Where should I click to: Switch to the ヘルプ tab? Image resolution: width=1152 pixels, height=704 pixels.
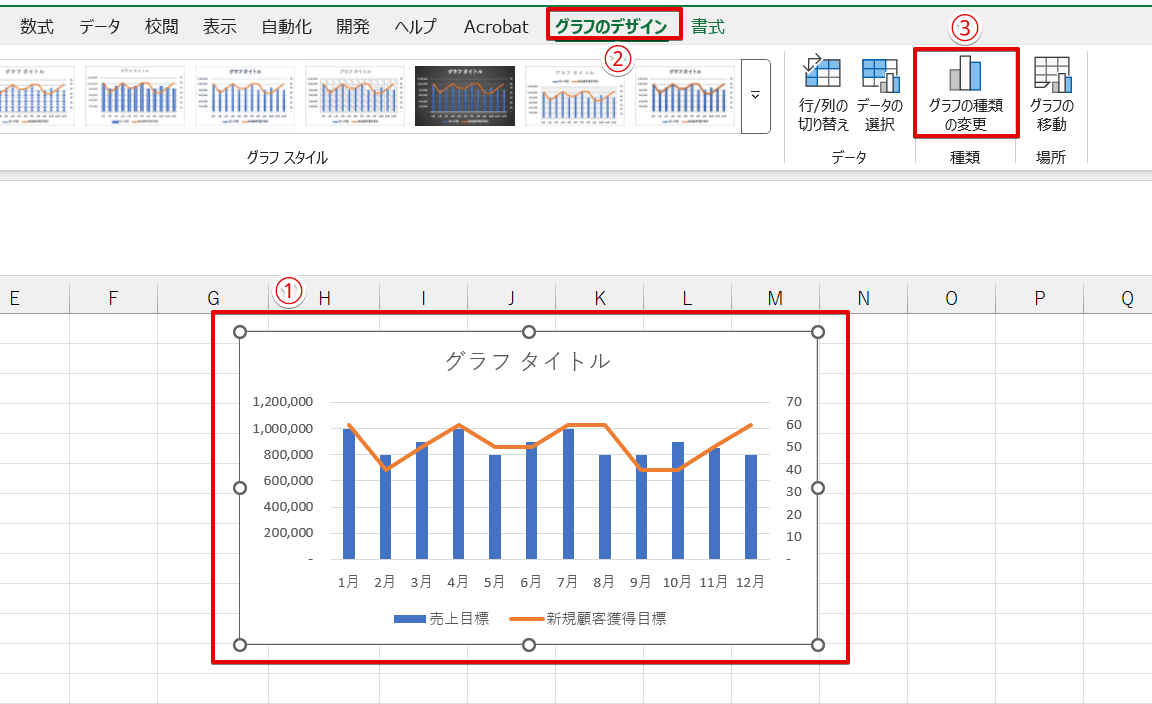[x=415, y=27]
